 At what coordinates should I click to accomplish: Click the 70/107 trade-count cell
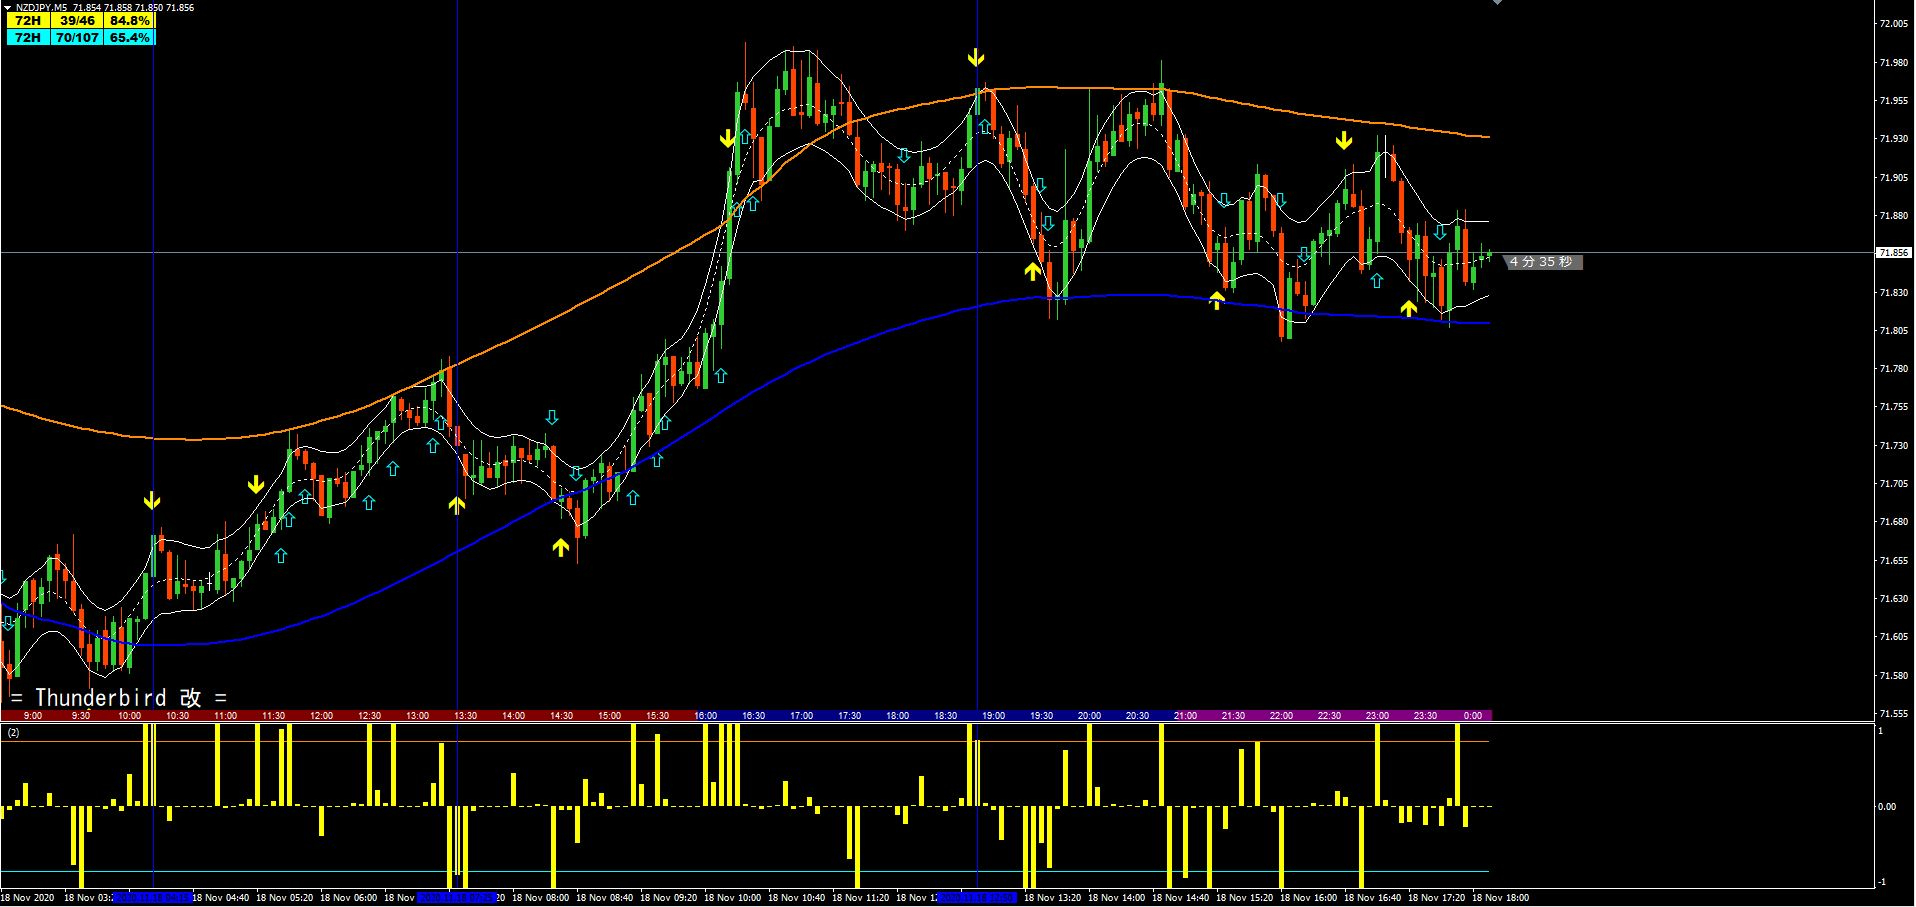[86, 36]
